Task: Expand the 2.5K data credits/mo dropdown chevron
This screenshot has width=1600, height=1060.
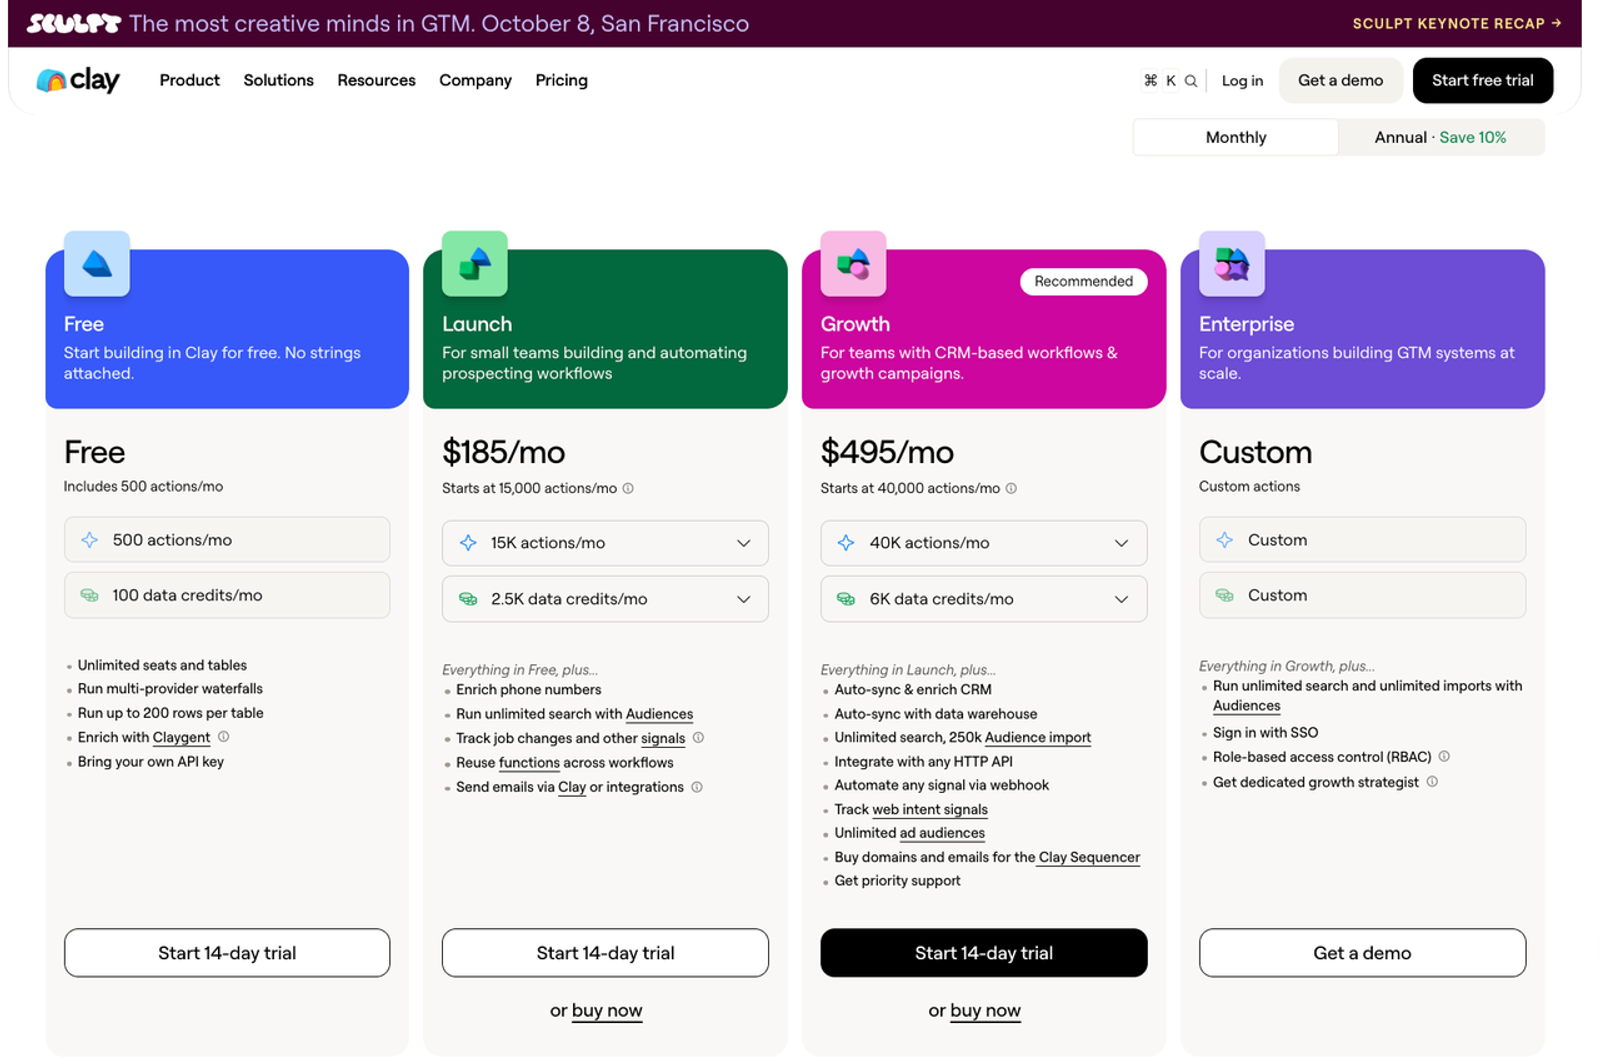Action: [744, 599]
